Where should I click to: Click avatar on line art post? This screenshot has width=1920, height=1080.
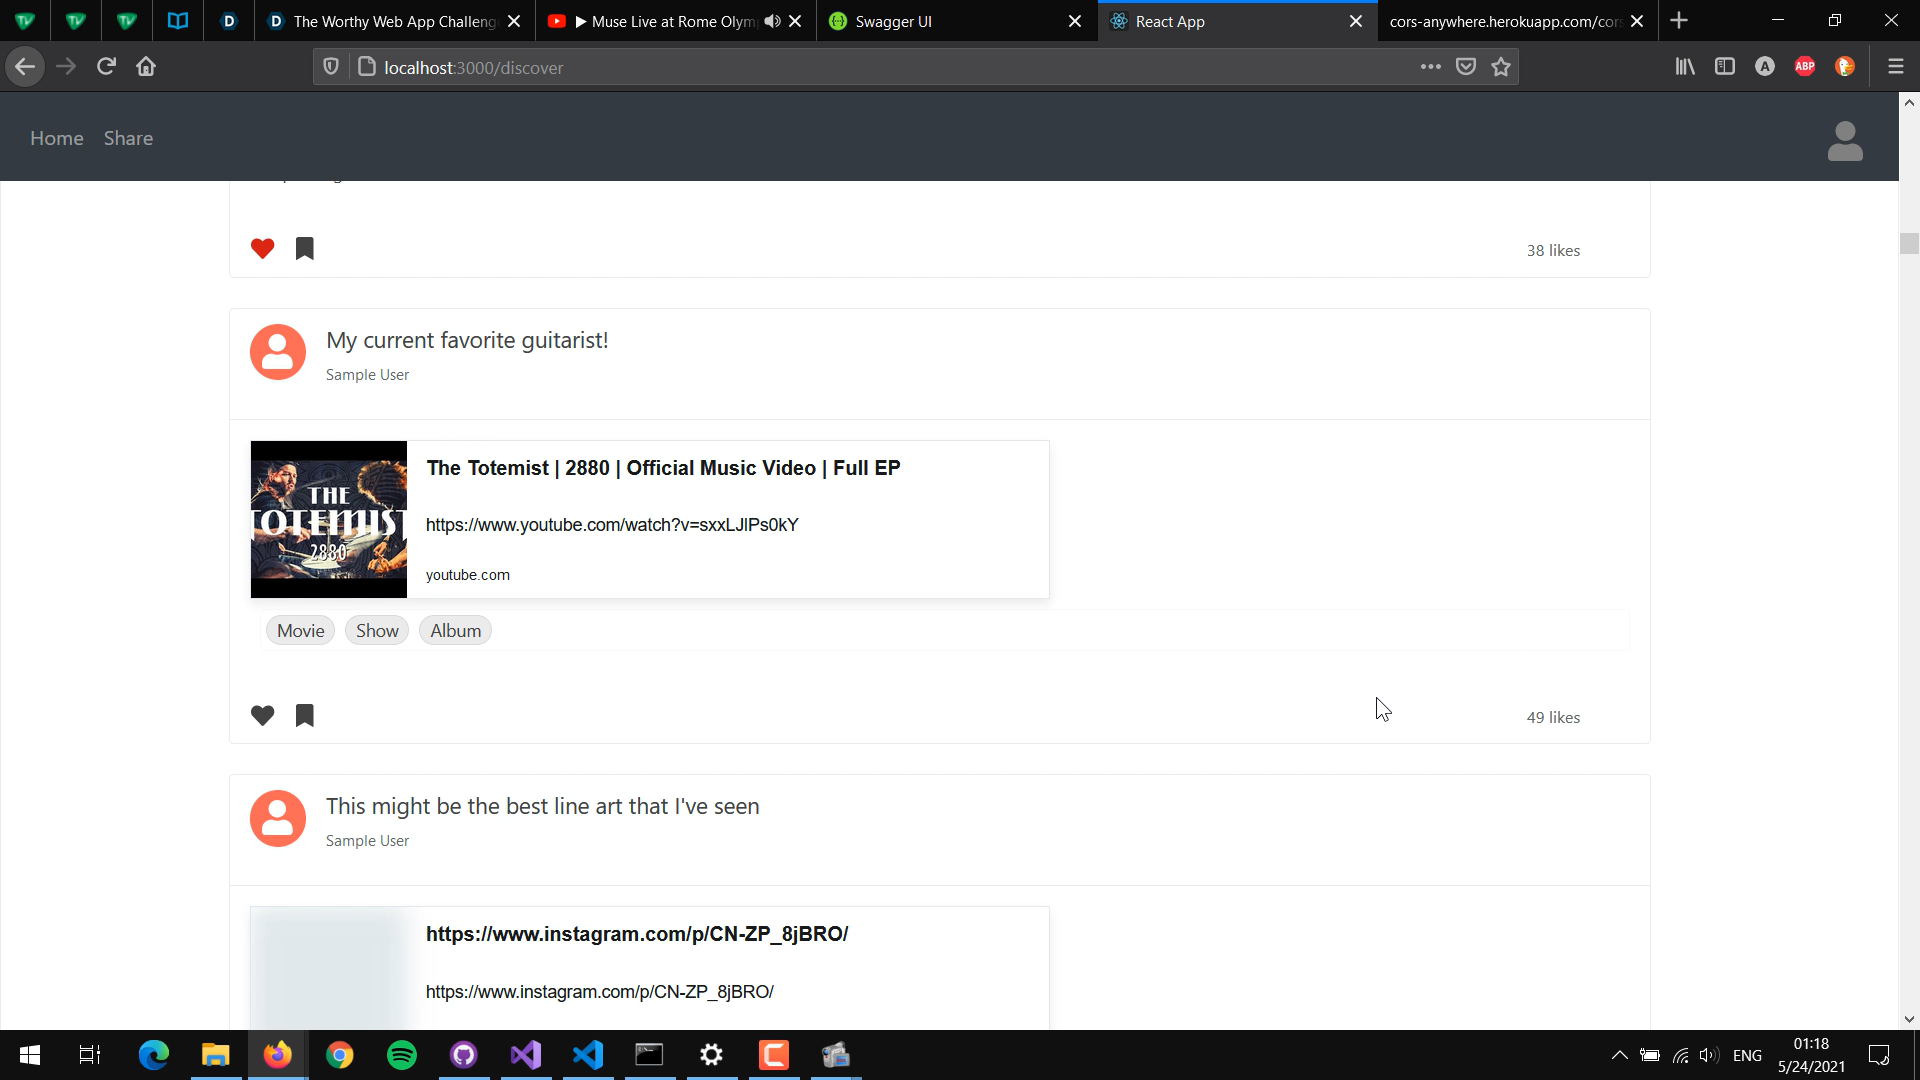pos(278,819)
